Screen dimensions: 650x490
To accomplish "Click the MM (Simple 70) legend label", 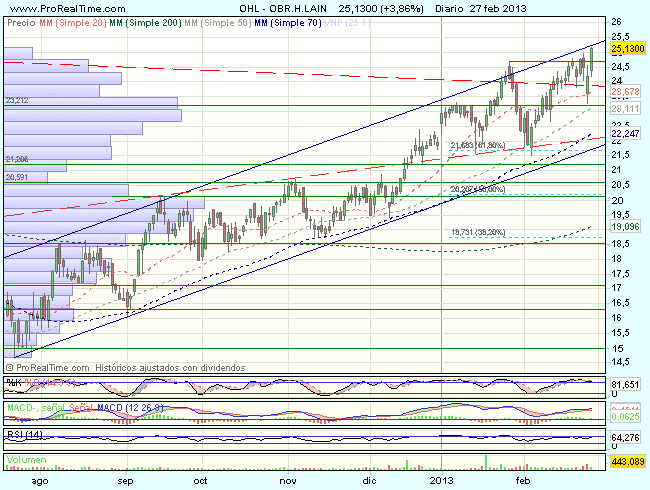I will click(289, 19).
